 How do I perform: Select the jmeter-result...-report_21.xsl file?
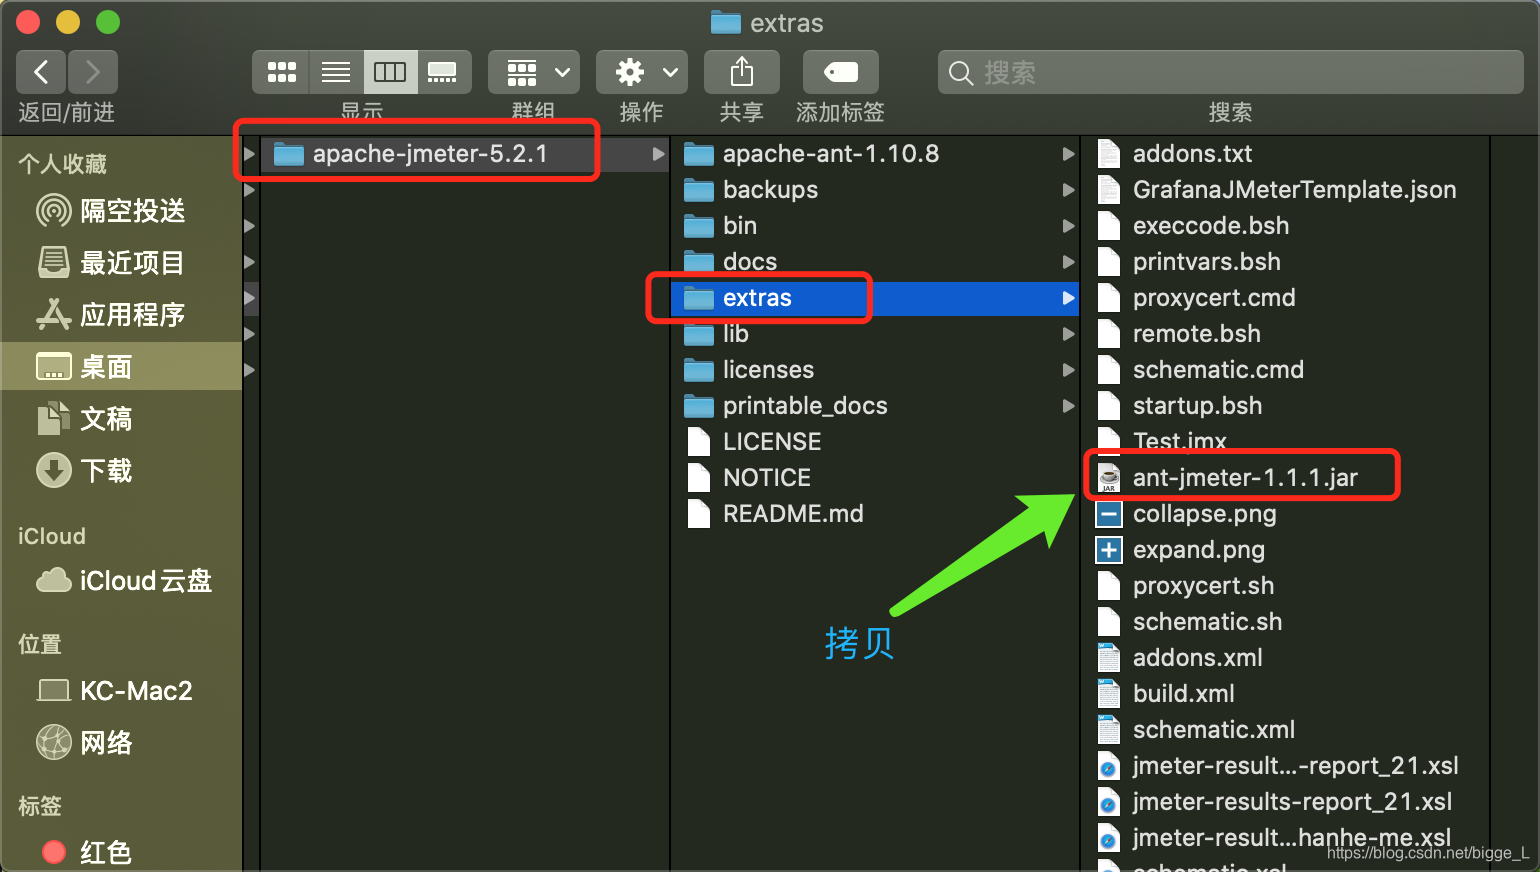pyautogui.click(x=1285, y=766)
